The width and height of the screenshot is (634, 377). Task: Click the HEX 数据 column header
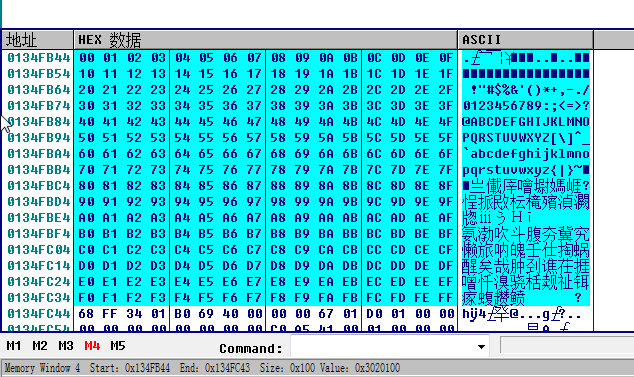pyautogui.click(x=266, y=40)
